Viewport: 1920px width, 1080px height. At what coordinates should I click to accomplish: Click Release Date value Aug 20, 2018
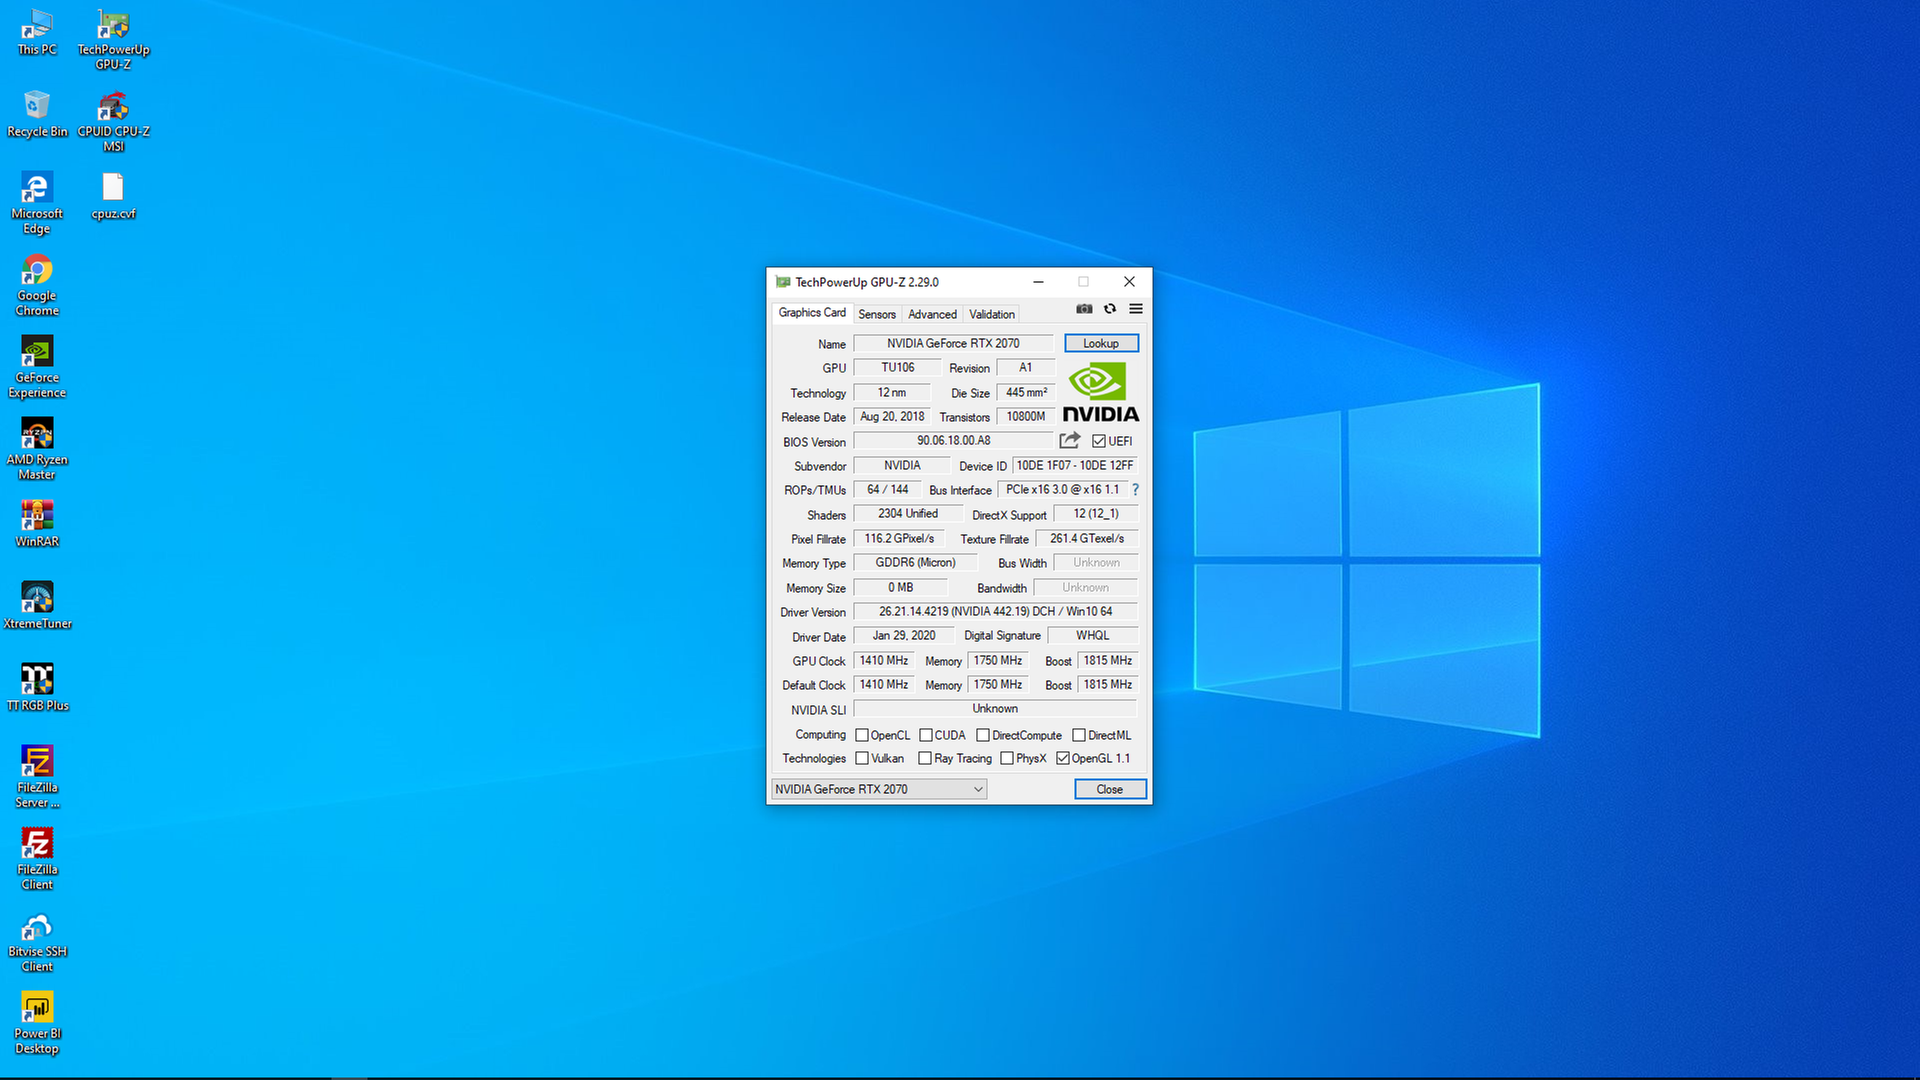point(892,416)
